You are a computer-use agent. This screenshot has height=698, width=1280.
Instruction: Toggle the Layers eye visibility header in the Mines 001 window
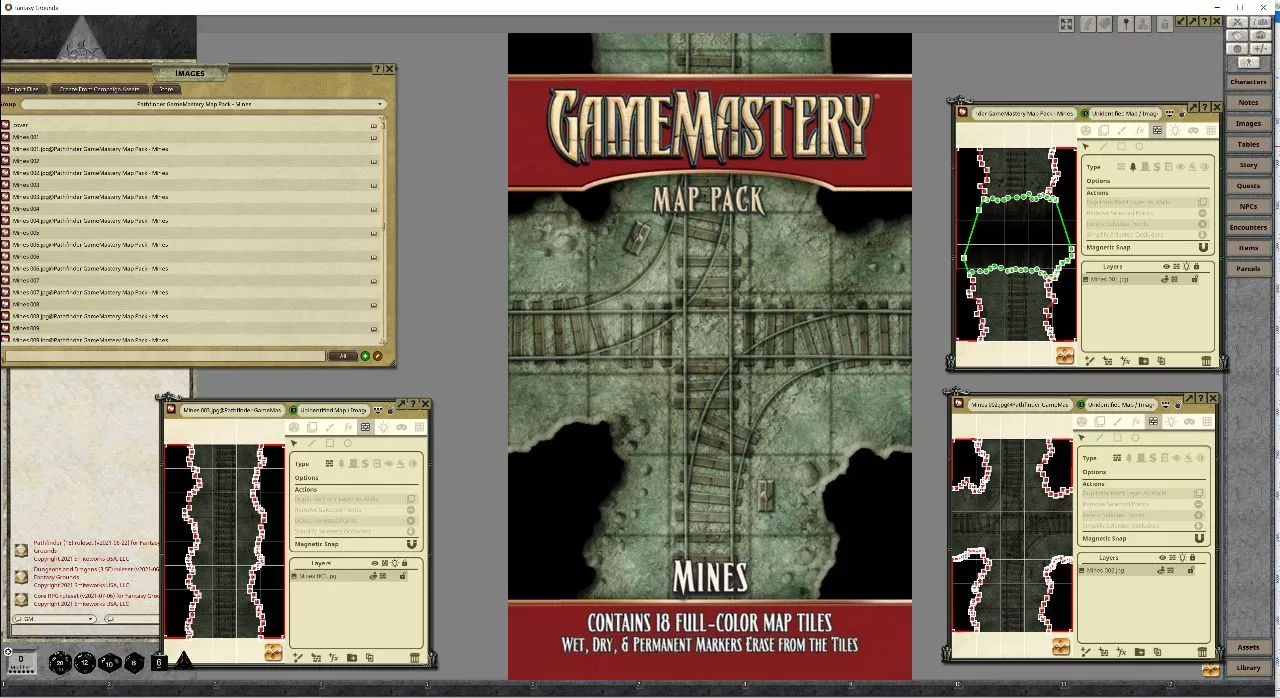click(1166, 266)
